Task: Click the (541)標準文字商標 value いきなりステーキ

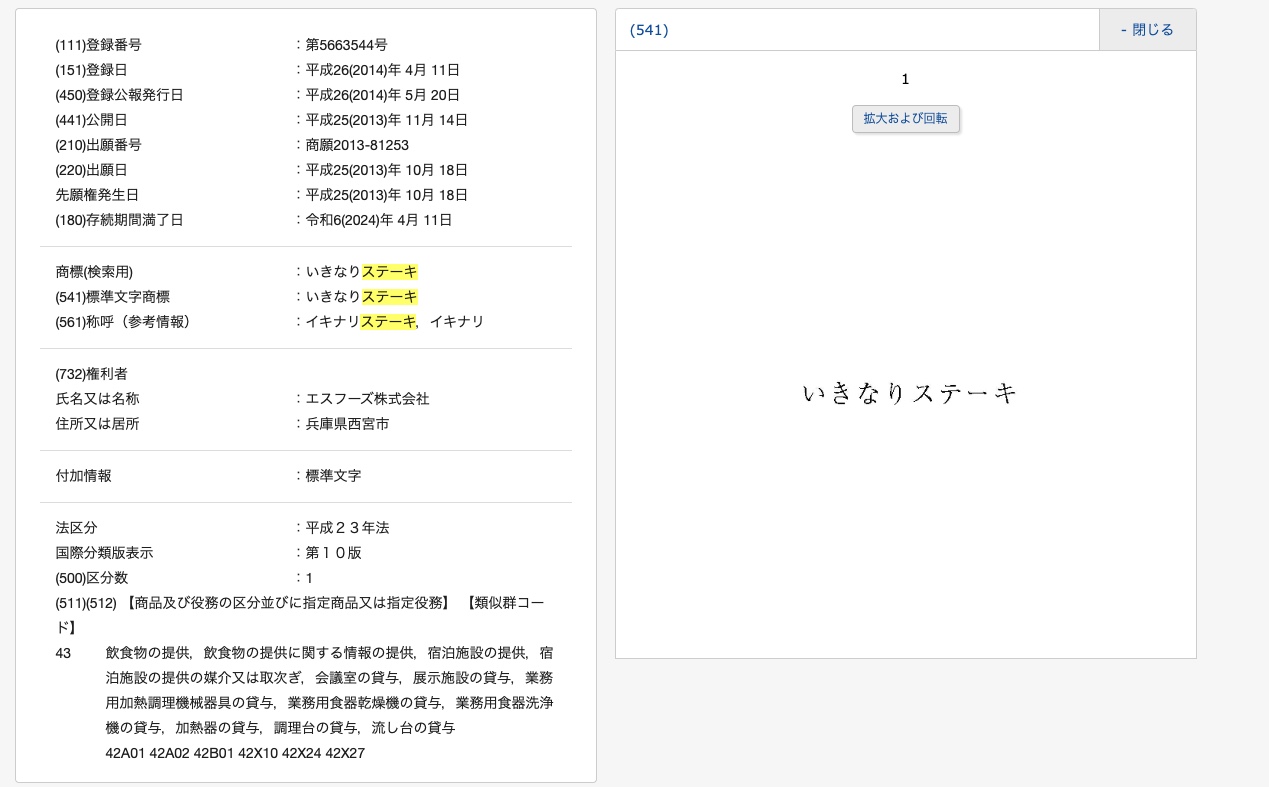Action: [361, 297]
